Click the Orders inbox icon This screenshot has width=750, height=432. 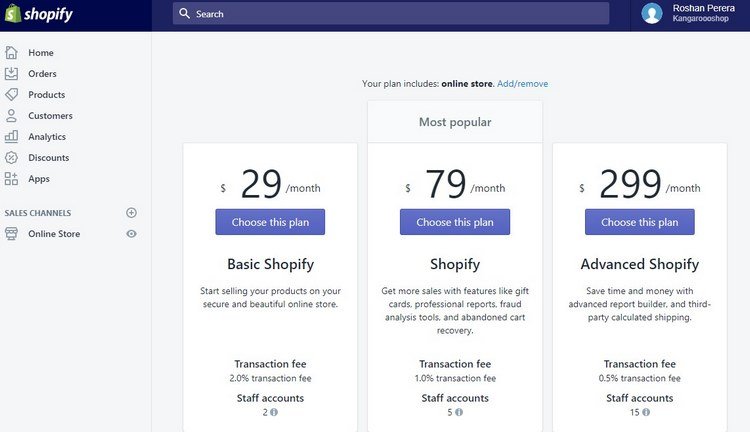click(x=11, y=74)
